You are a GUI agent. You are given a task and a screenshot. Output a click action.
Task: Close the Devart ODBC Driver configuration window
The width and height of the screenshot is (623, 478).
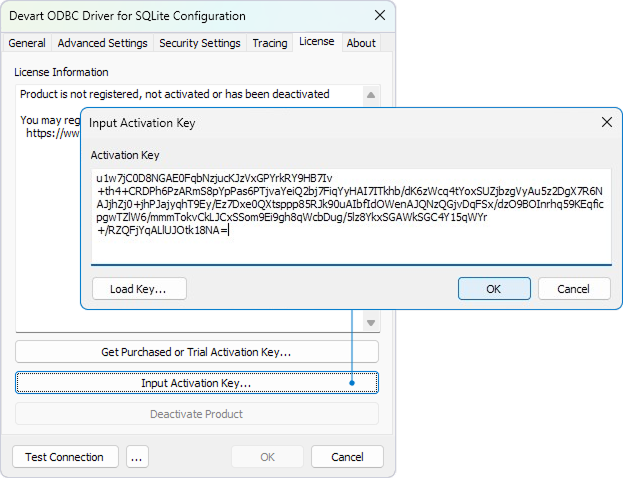click(380, 15)
